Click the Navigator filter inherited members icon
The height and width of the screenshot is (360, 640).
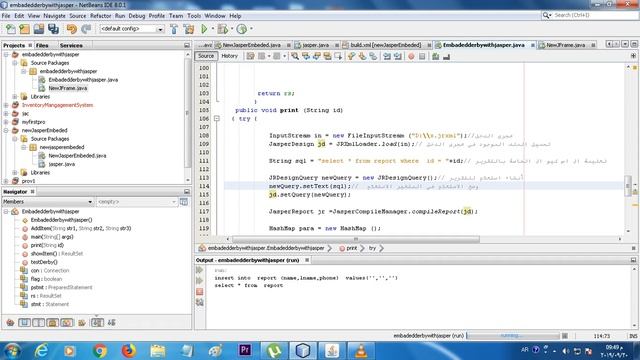click(10, 323)
